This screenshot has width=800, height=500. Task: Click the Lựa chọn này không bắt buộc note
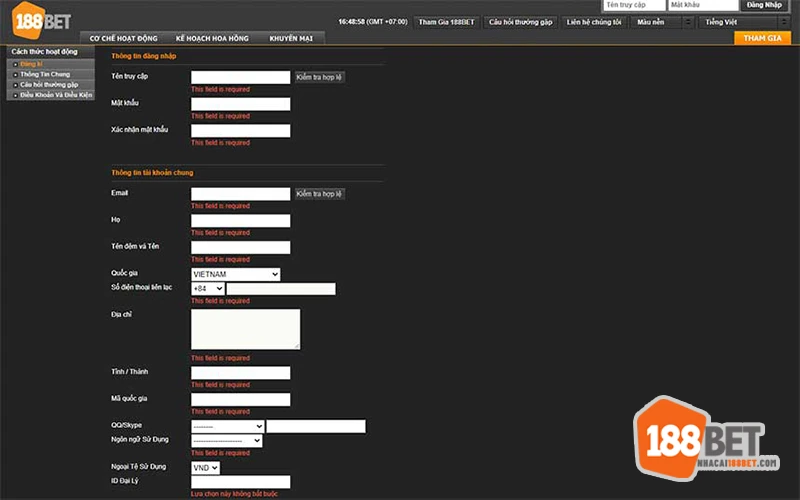pos(234,494)
